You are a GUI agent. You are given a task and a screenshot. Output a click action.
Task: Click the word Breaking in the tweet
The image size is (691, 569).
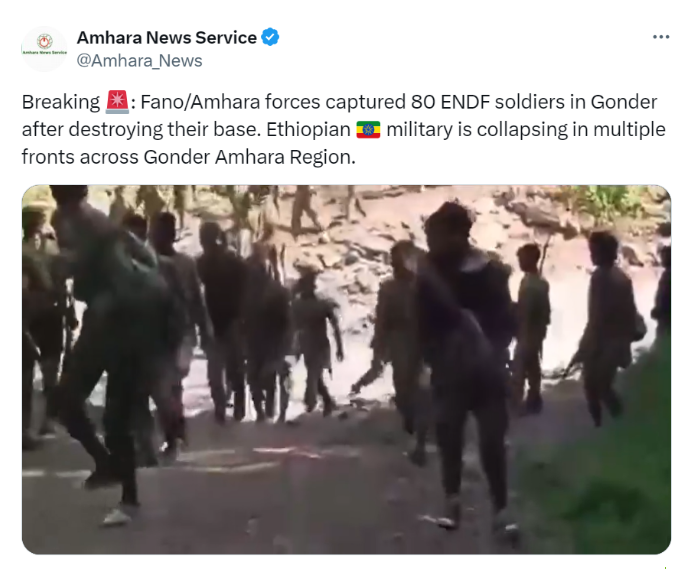tap(61, 102)
